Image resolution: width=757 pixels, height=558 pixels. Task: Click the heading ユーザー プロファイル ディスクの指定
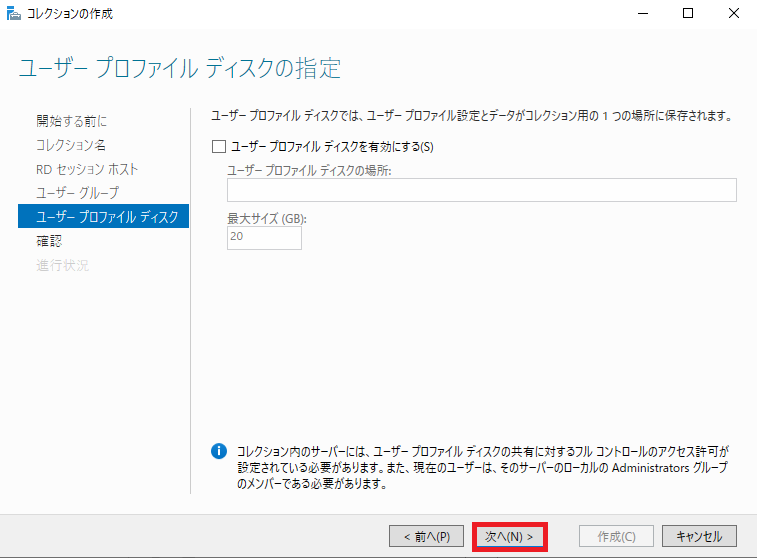[180, 68]
